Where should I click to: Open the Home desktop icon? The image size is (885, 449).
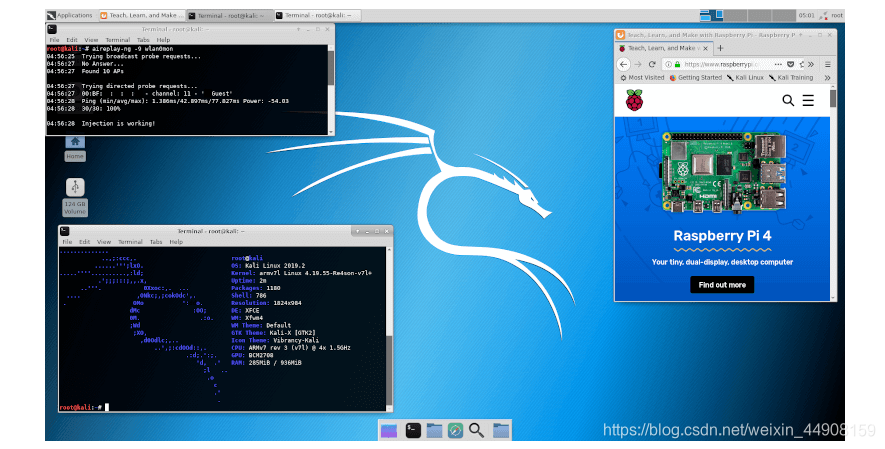75,148
